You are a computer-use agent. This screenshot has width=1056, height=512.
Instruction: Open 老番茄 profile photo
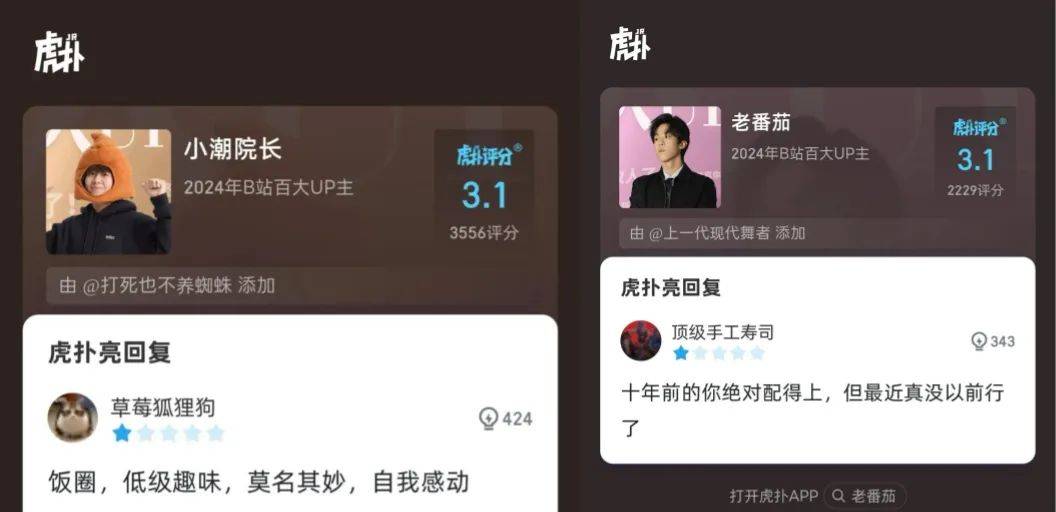point(670,157)
